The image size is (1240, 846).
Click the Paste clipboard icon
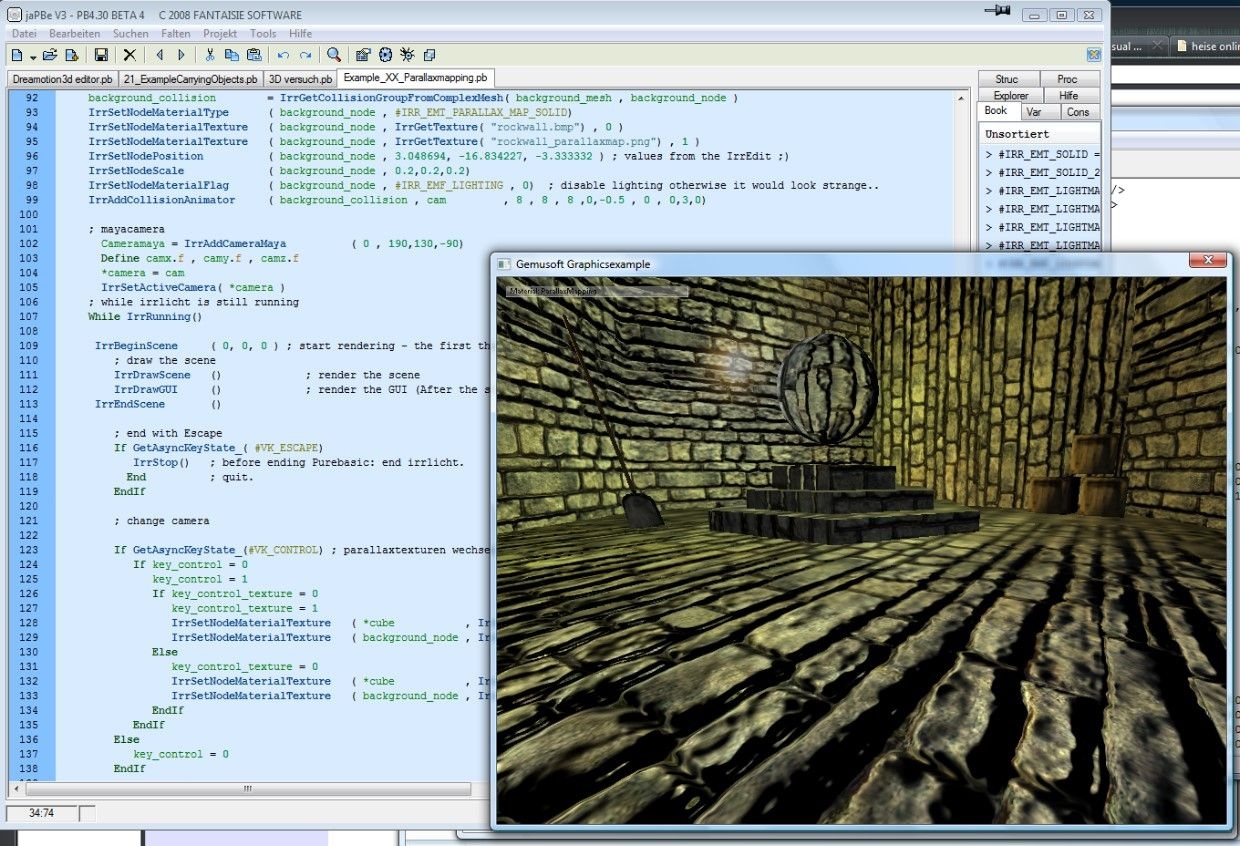[254, 55]
